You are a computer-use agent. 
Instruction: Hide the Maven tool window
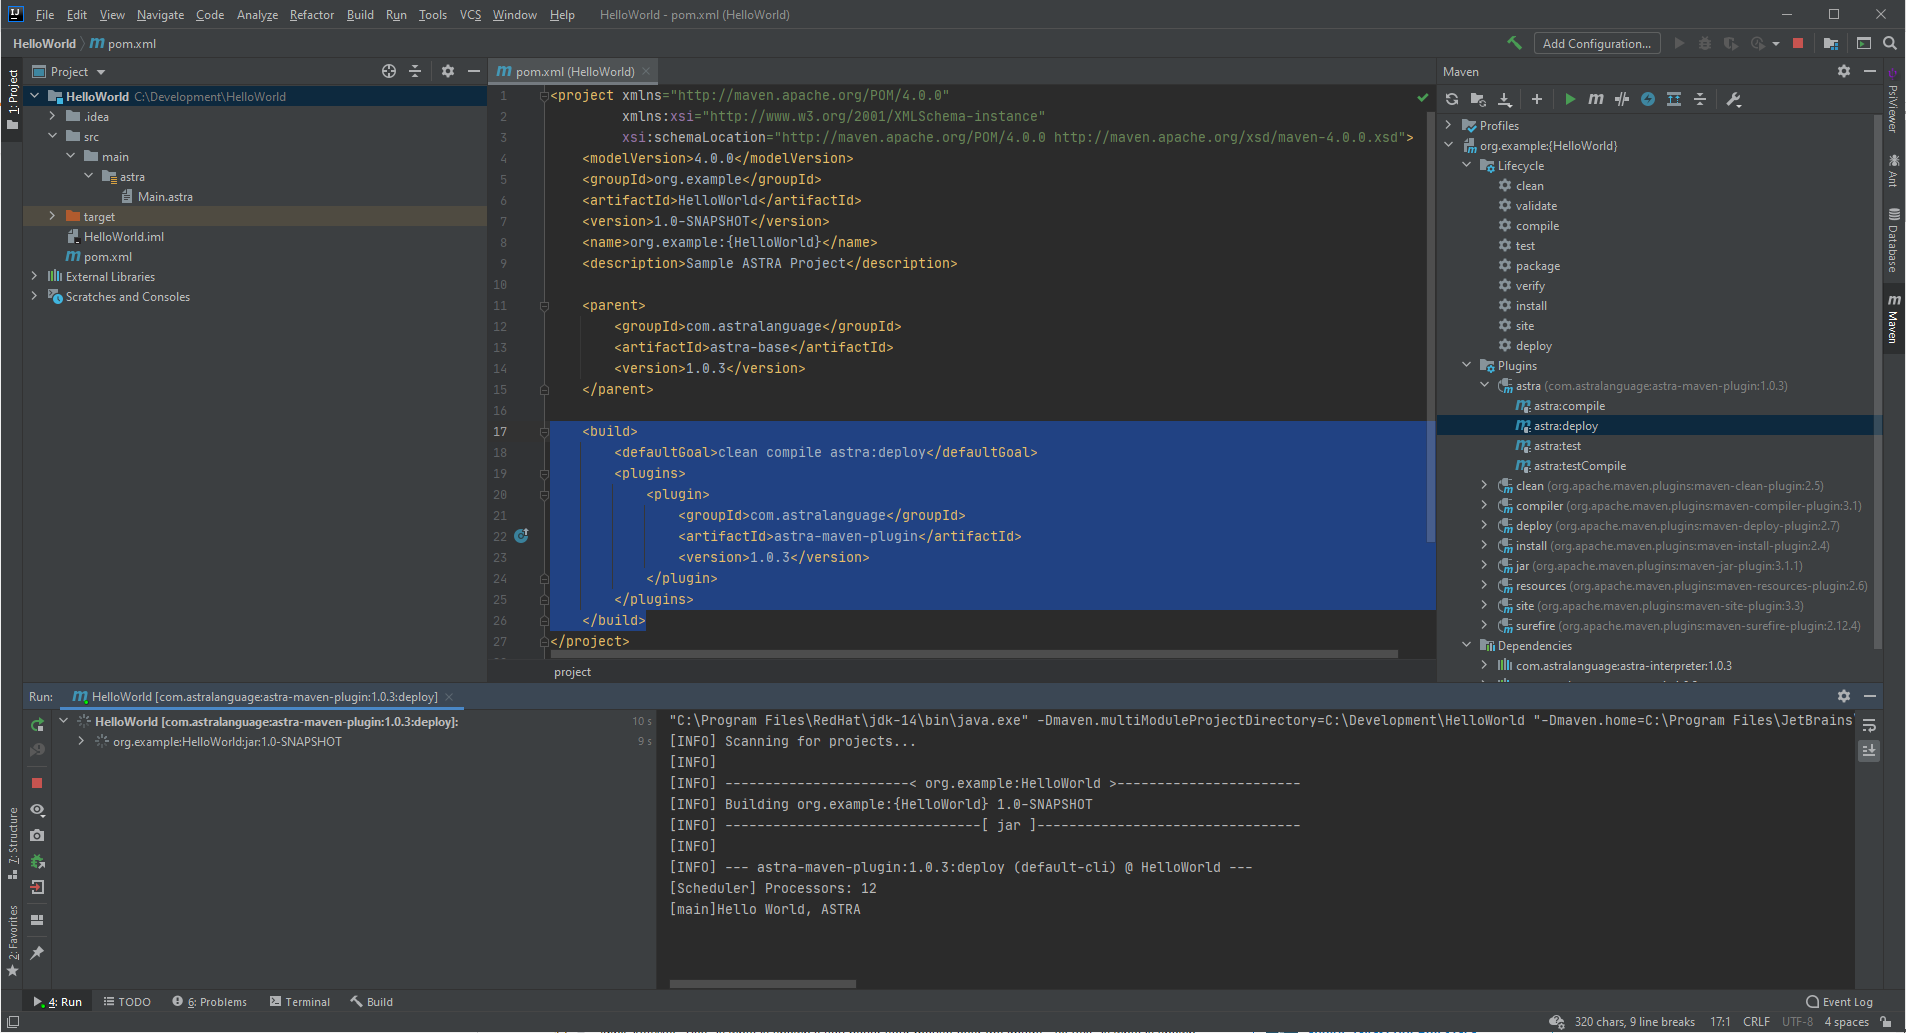point(1870,71)
